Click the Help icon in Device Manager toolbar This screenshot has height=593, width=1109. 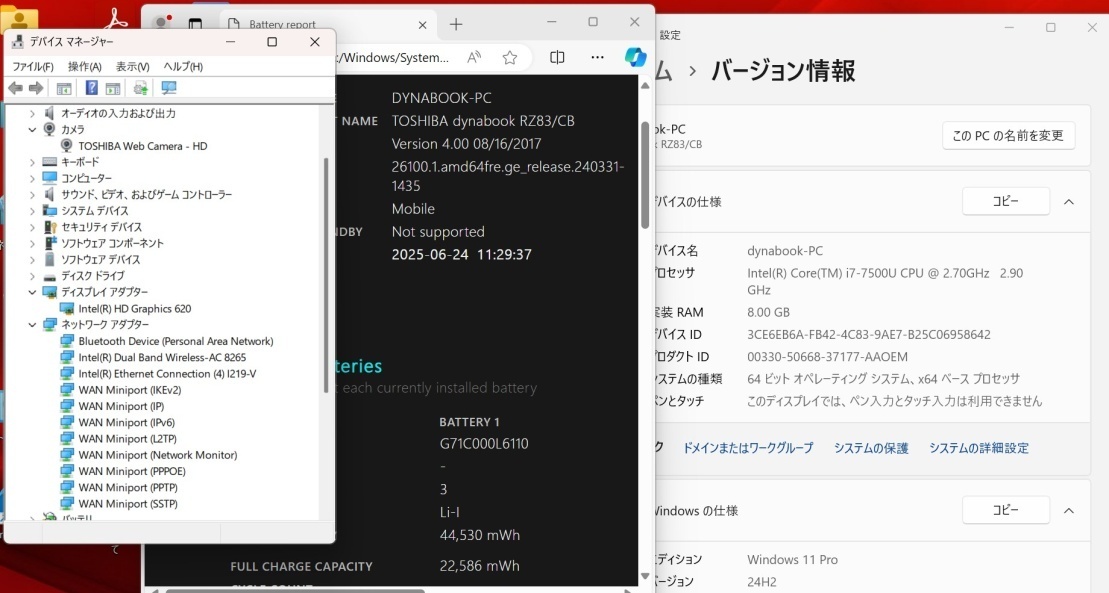tap(91, 88)
